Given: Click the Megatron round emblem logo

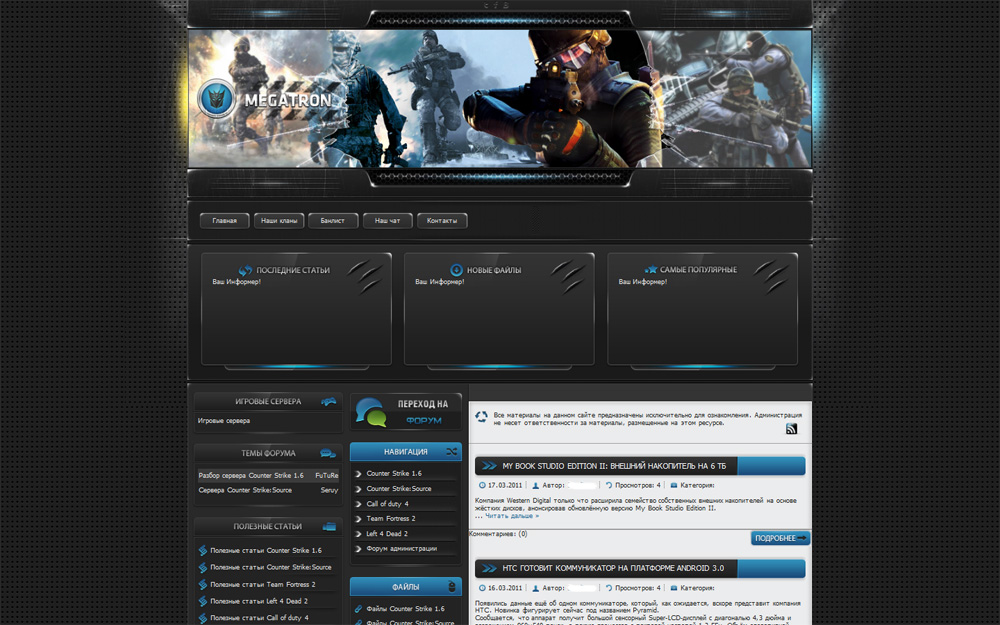Looking at the screenshot, I should [217, 99].
